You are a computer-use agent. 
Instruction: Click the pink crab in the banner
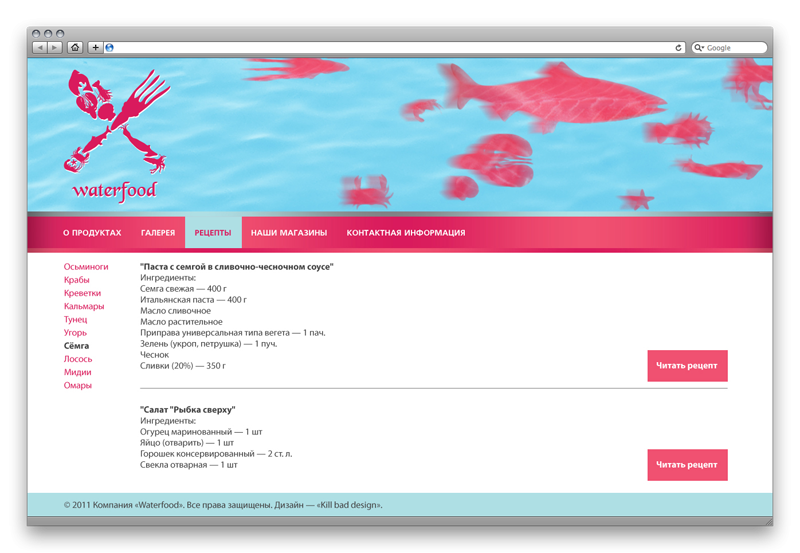pyautogui.click(x=367, y=191)
